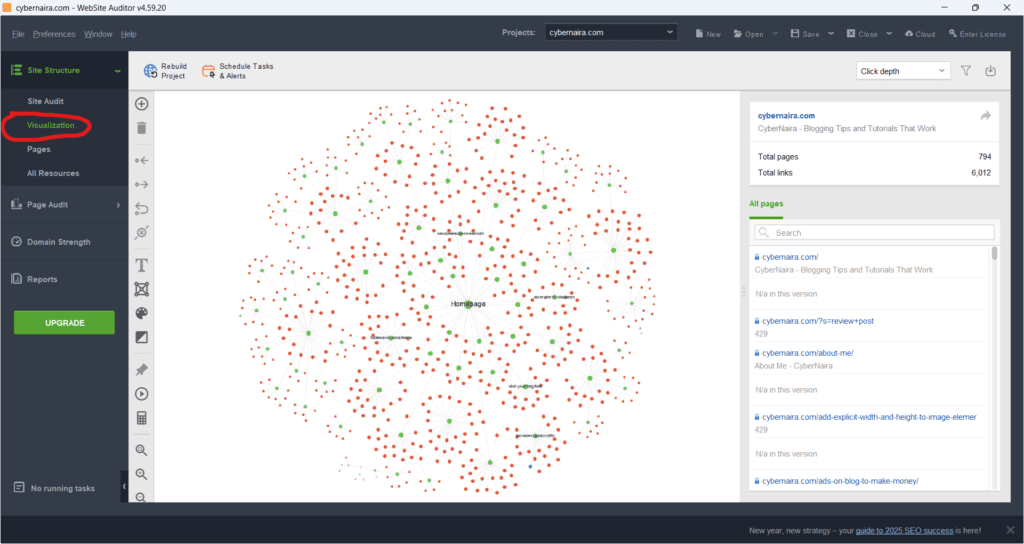Image resolution: width=1024 pixels, height=544 pixels.
Task: Open the Help menu
Action: [x=129, y=34]
